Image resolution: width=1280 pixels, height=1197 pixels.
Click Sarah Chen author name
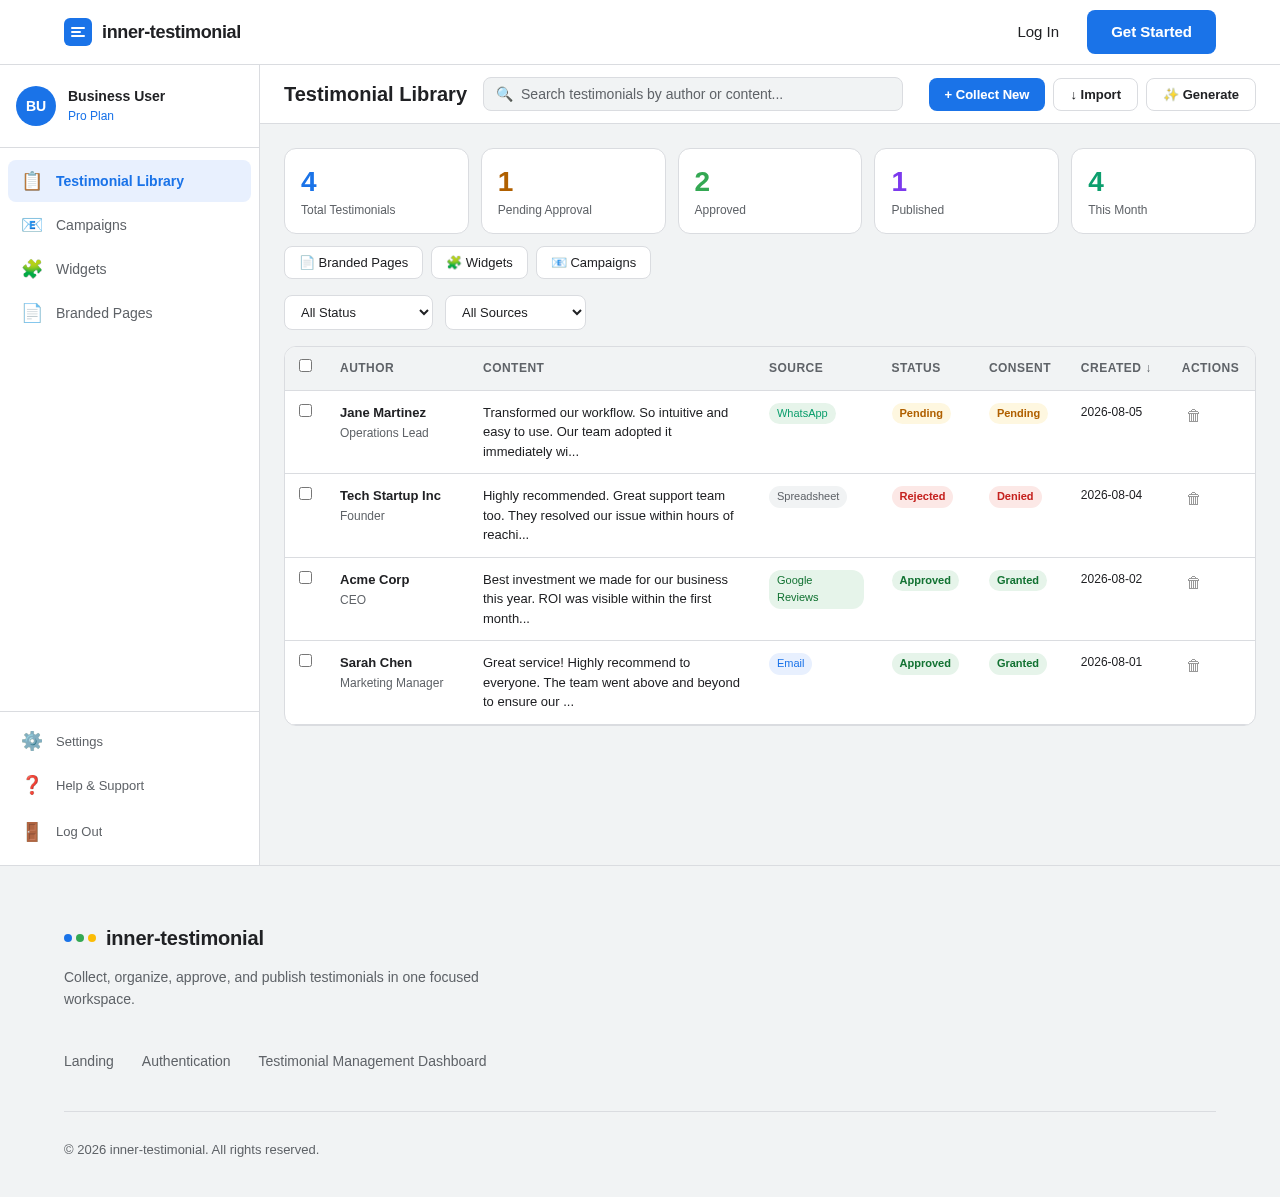pyautogui.click(x=376, y=662)
